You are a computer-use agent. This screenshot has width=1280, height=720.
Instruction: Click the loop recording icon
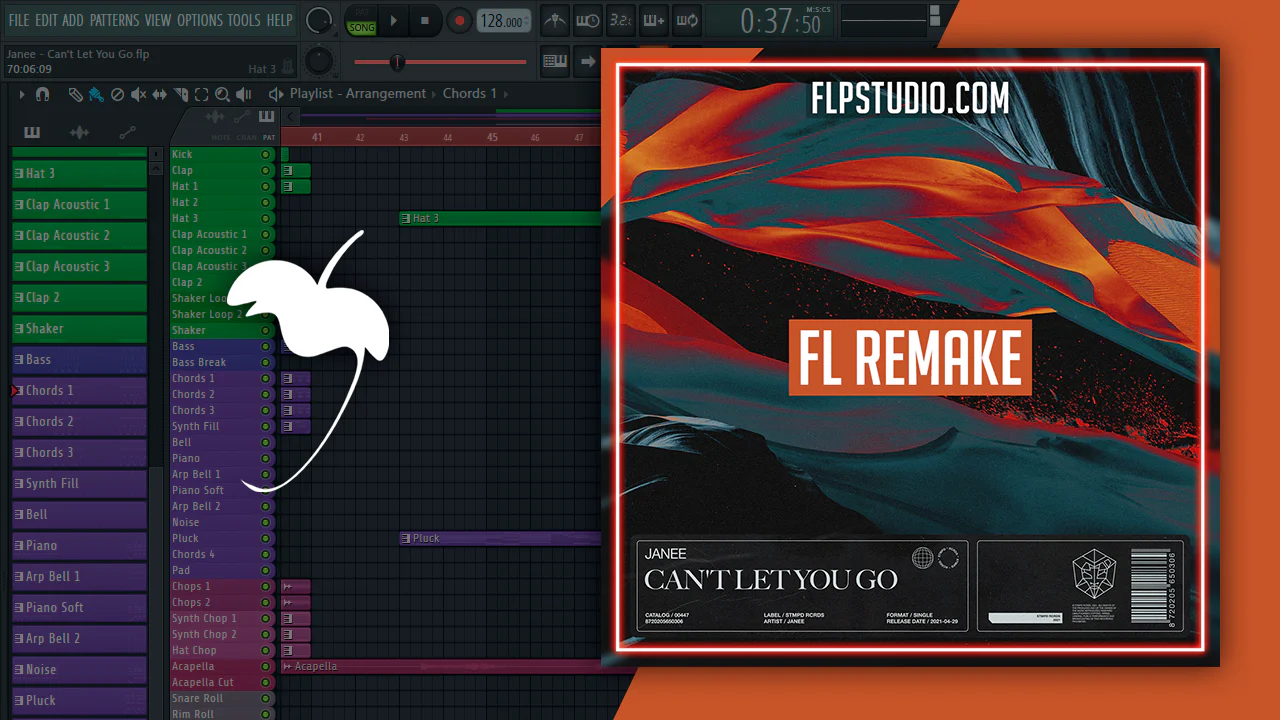point(687,20)
